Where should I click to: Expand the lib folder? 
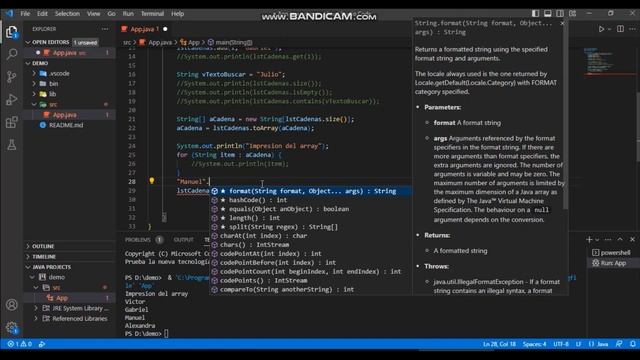pyautogui.click(x=34, y=94)
